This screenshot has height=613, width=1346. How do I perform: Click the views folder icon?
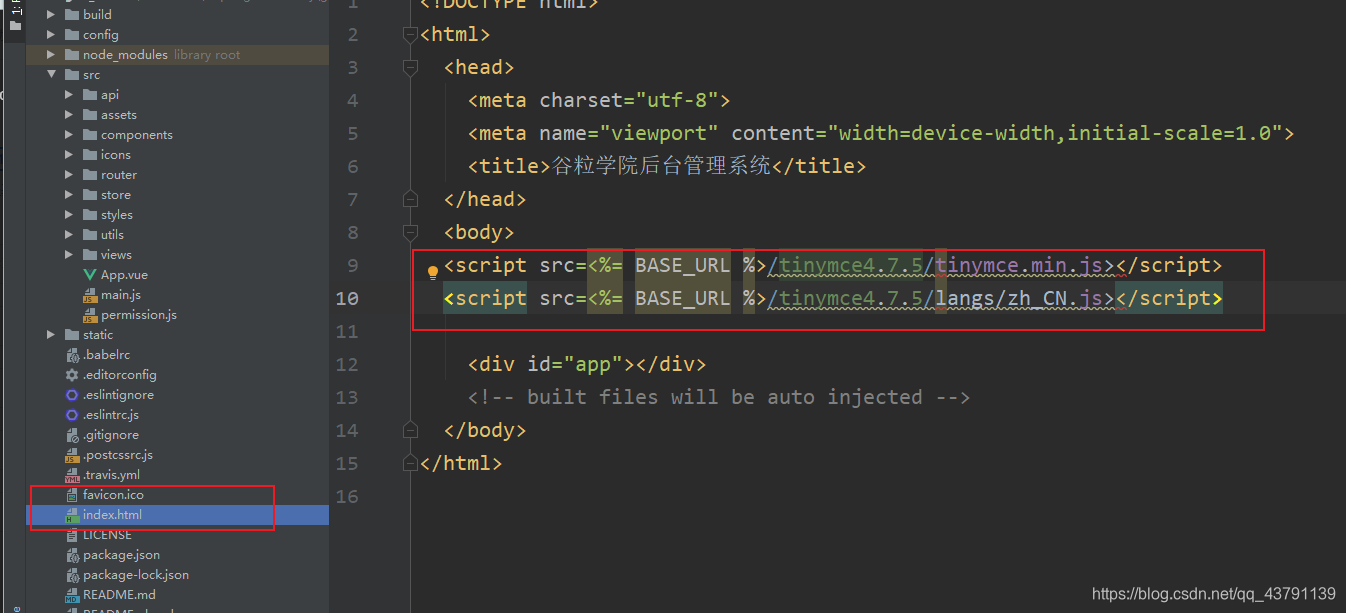click(x=89, y=255)
